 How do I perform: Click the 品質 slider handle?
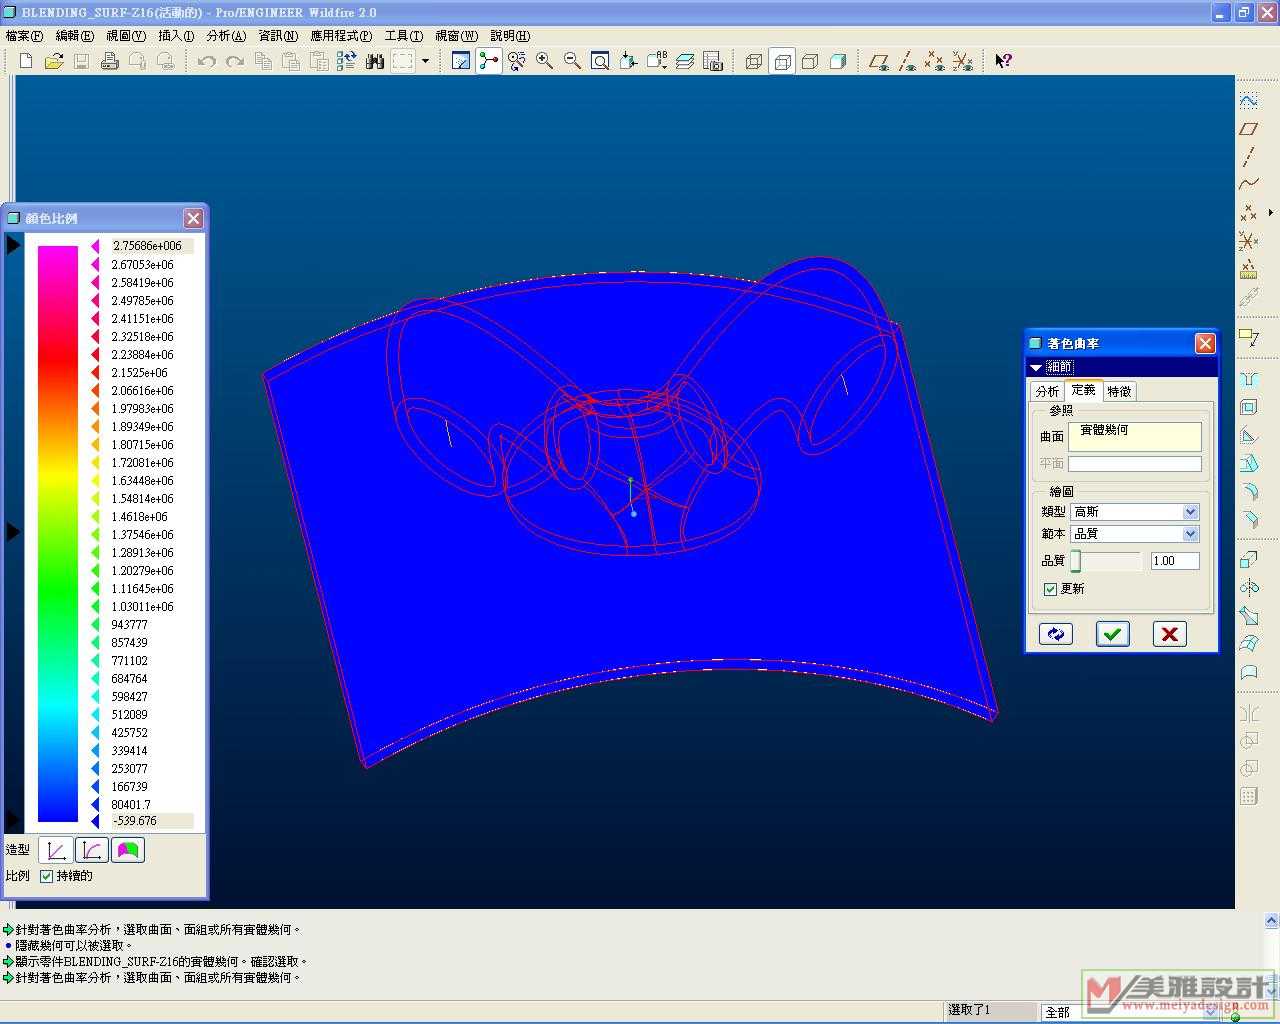click(1076, 561)
